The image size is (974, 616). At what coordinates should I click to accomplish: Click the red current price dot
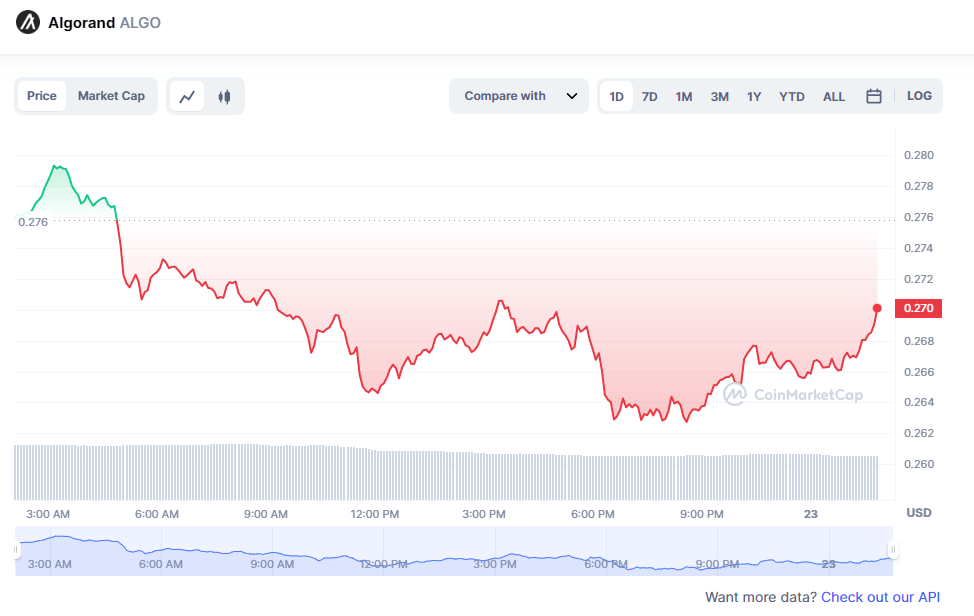[877, 308]
